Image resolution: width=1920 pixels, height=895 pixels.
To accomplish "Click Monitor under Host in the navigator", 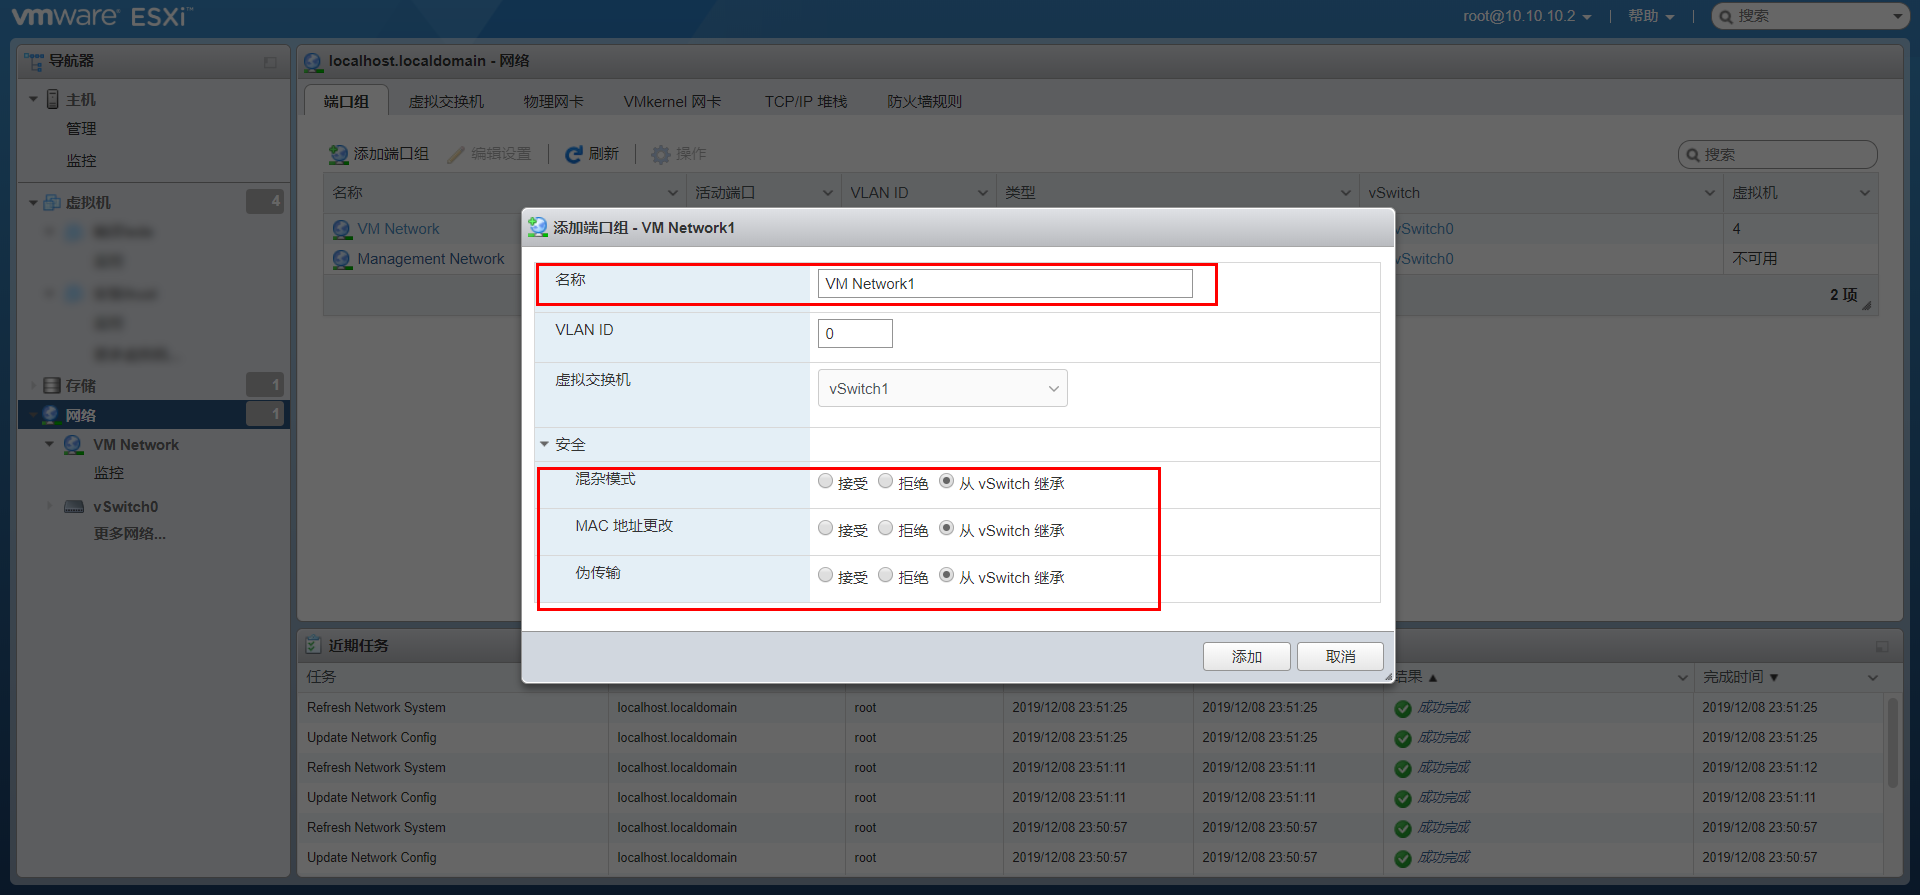I will coord(81,161).
